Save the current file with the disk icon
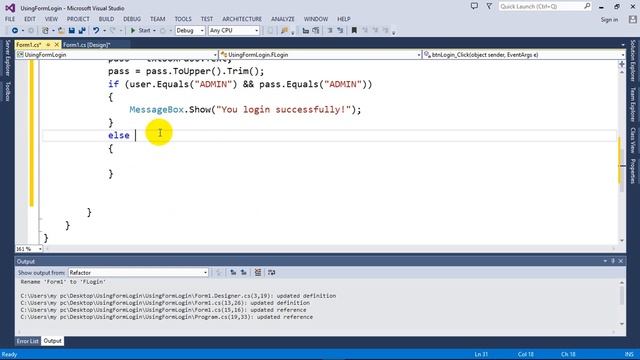The image size is (640, 360). 72,31
